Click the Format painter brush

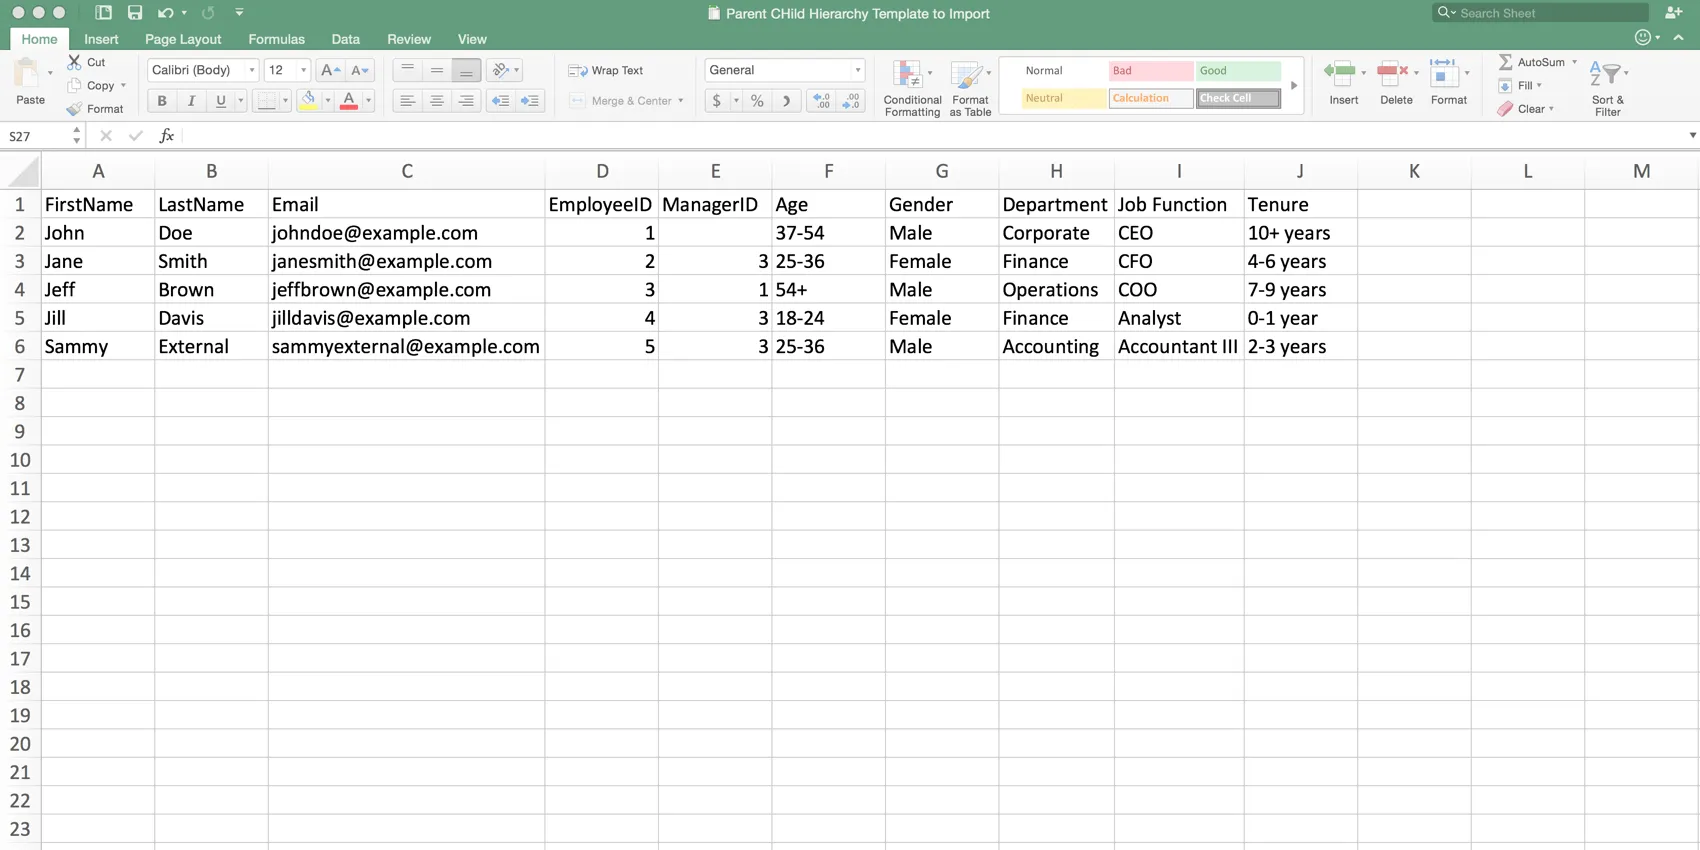[x=75, y=109]
